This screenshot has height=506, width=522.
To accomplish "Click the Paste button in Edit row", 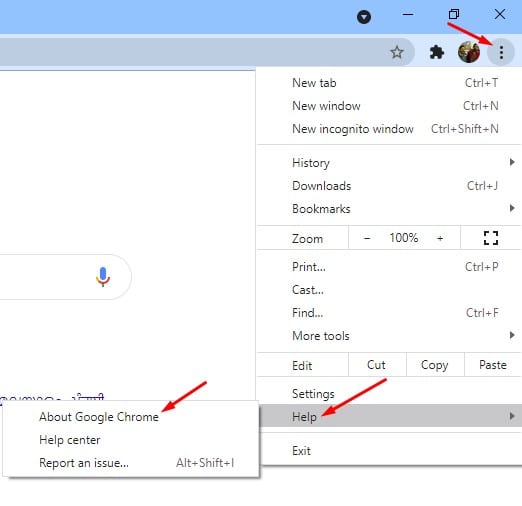I will (493, 365).
